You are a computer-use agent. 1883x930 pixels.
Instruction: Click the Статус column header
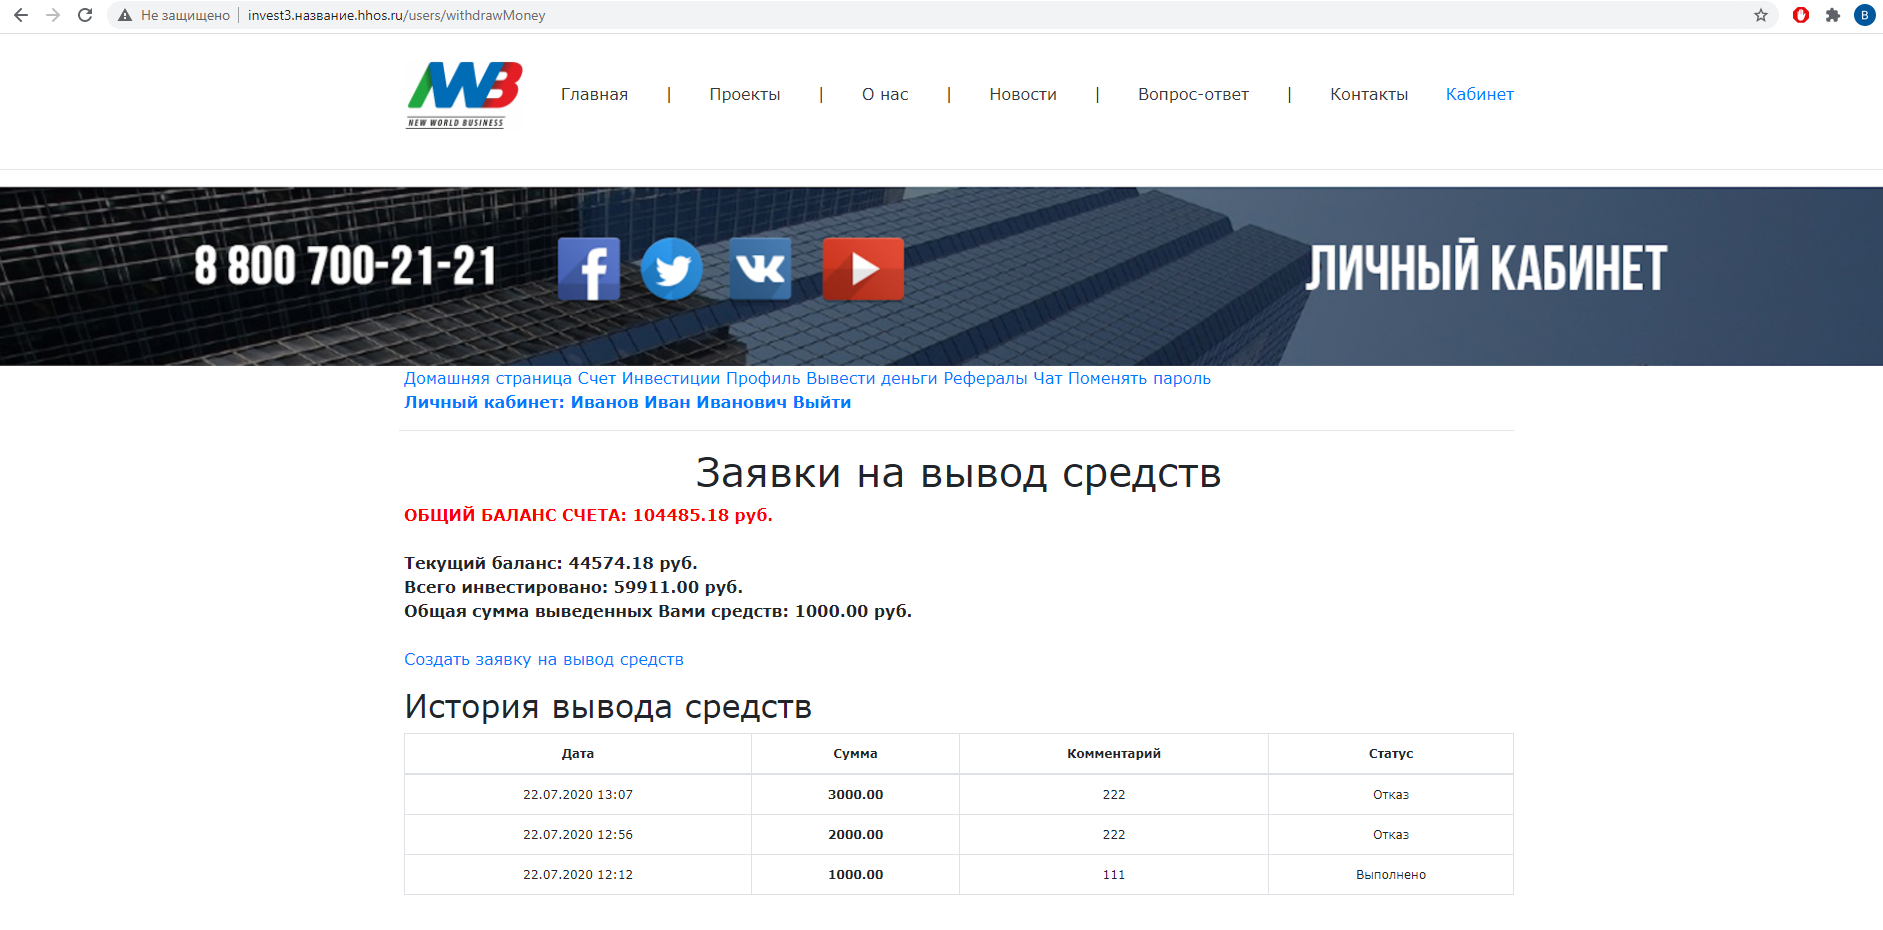click(x=1391, y=754)
